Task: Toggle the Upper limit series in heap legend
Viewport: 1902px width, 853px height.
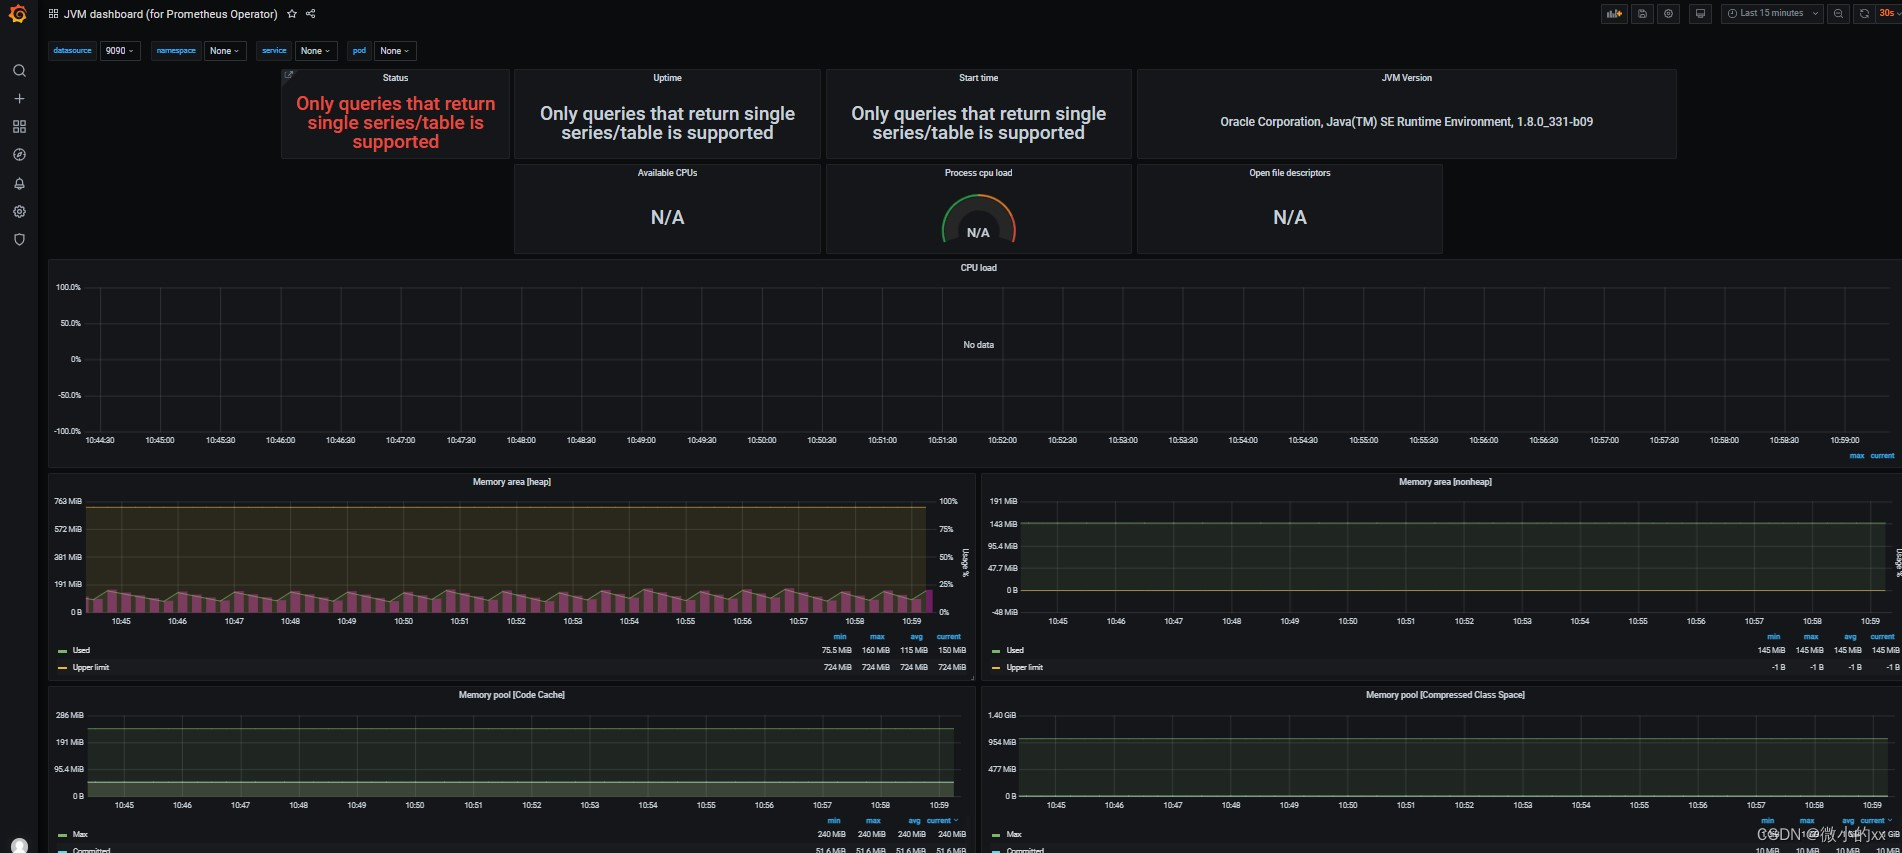Action: 91,667
